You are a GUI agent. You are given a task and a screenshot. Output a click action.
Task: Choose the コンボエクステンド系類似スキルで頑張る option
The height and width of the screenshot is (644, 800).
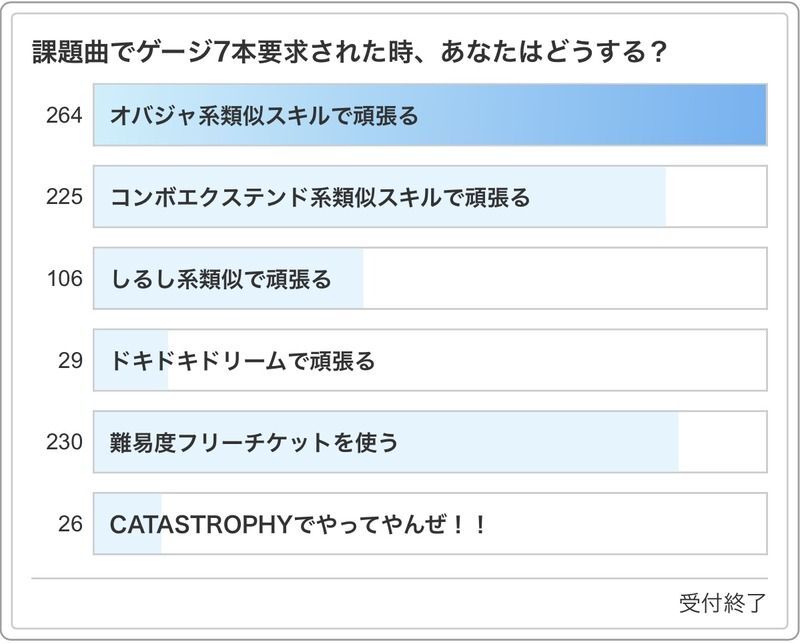tap(320, 197)
